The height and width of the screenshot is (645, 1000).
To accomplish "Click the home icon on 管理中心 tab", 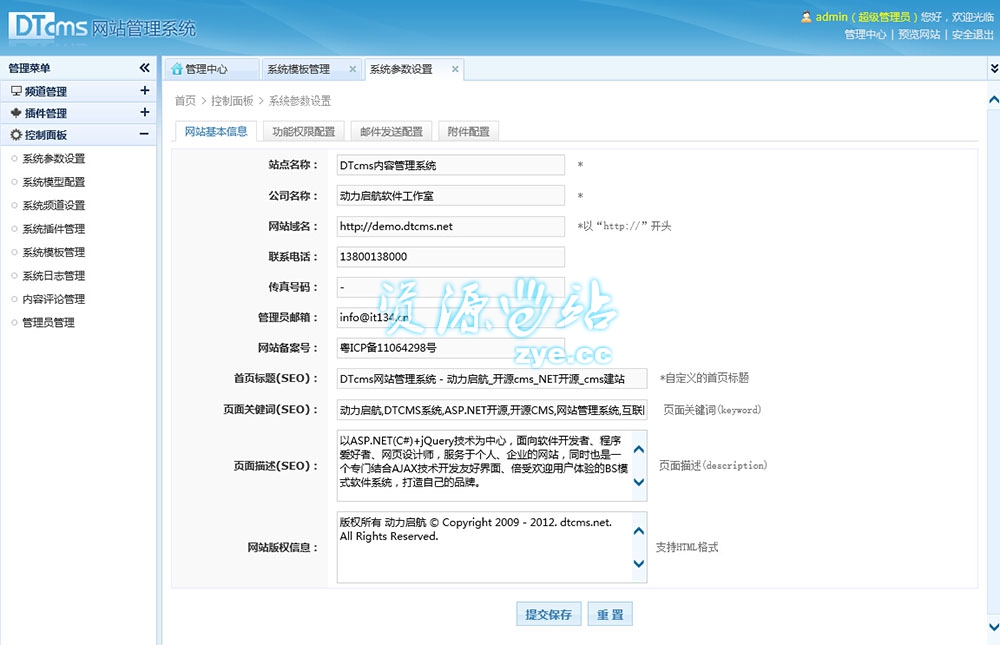I will (x=177, y=69).
